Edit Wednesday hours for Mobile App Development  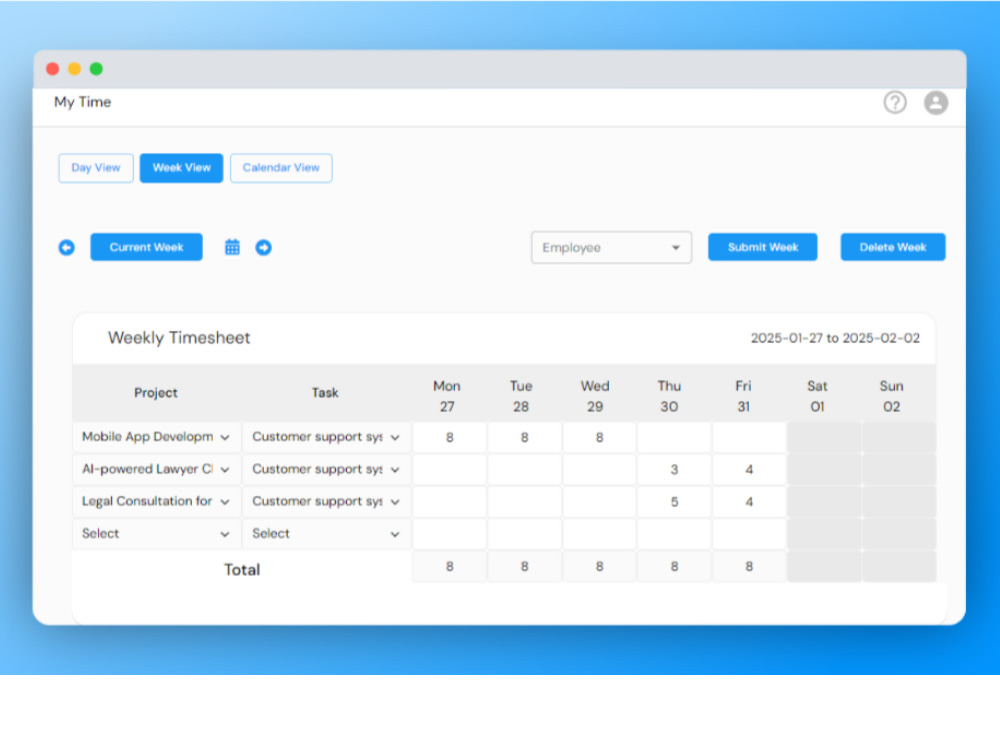(599, 438)
